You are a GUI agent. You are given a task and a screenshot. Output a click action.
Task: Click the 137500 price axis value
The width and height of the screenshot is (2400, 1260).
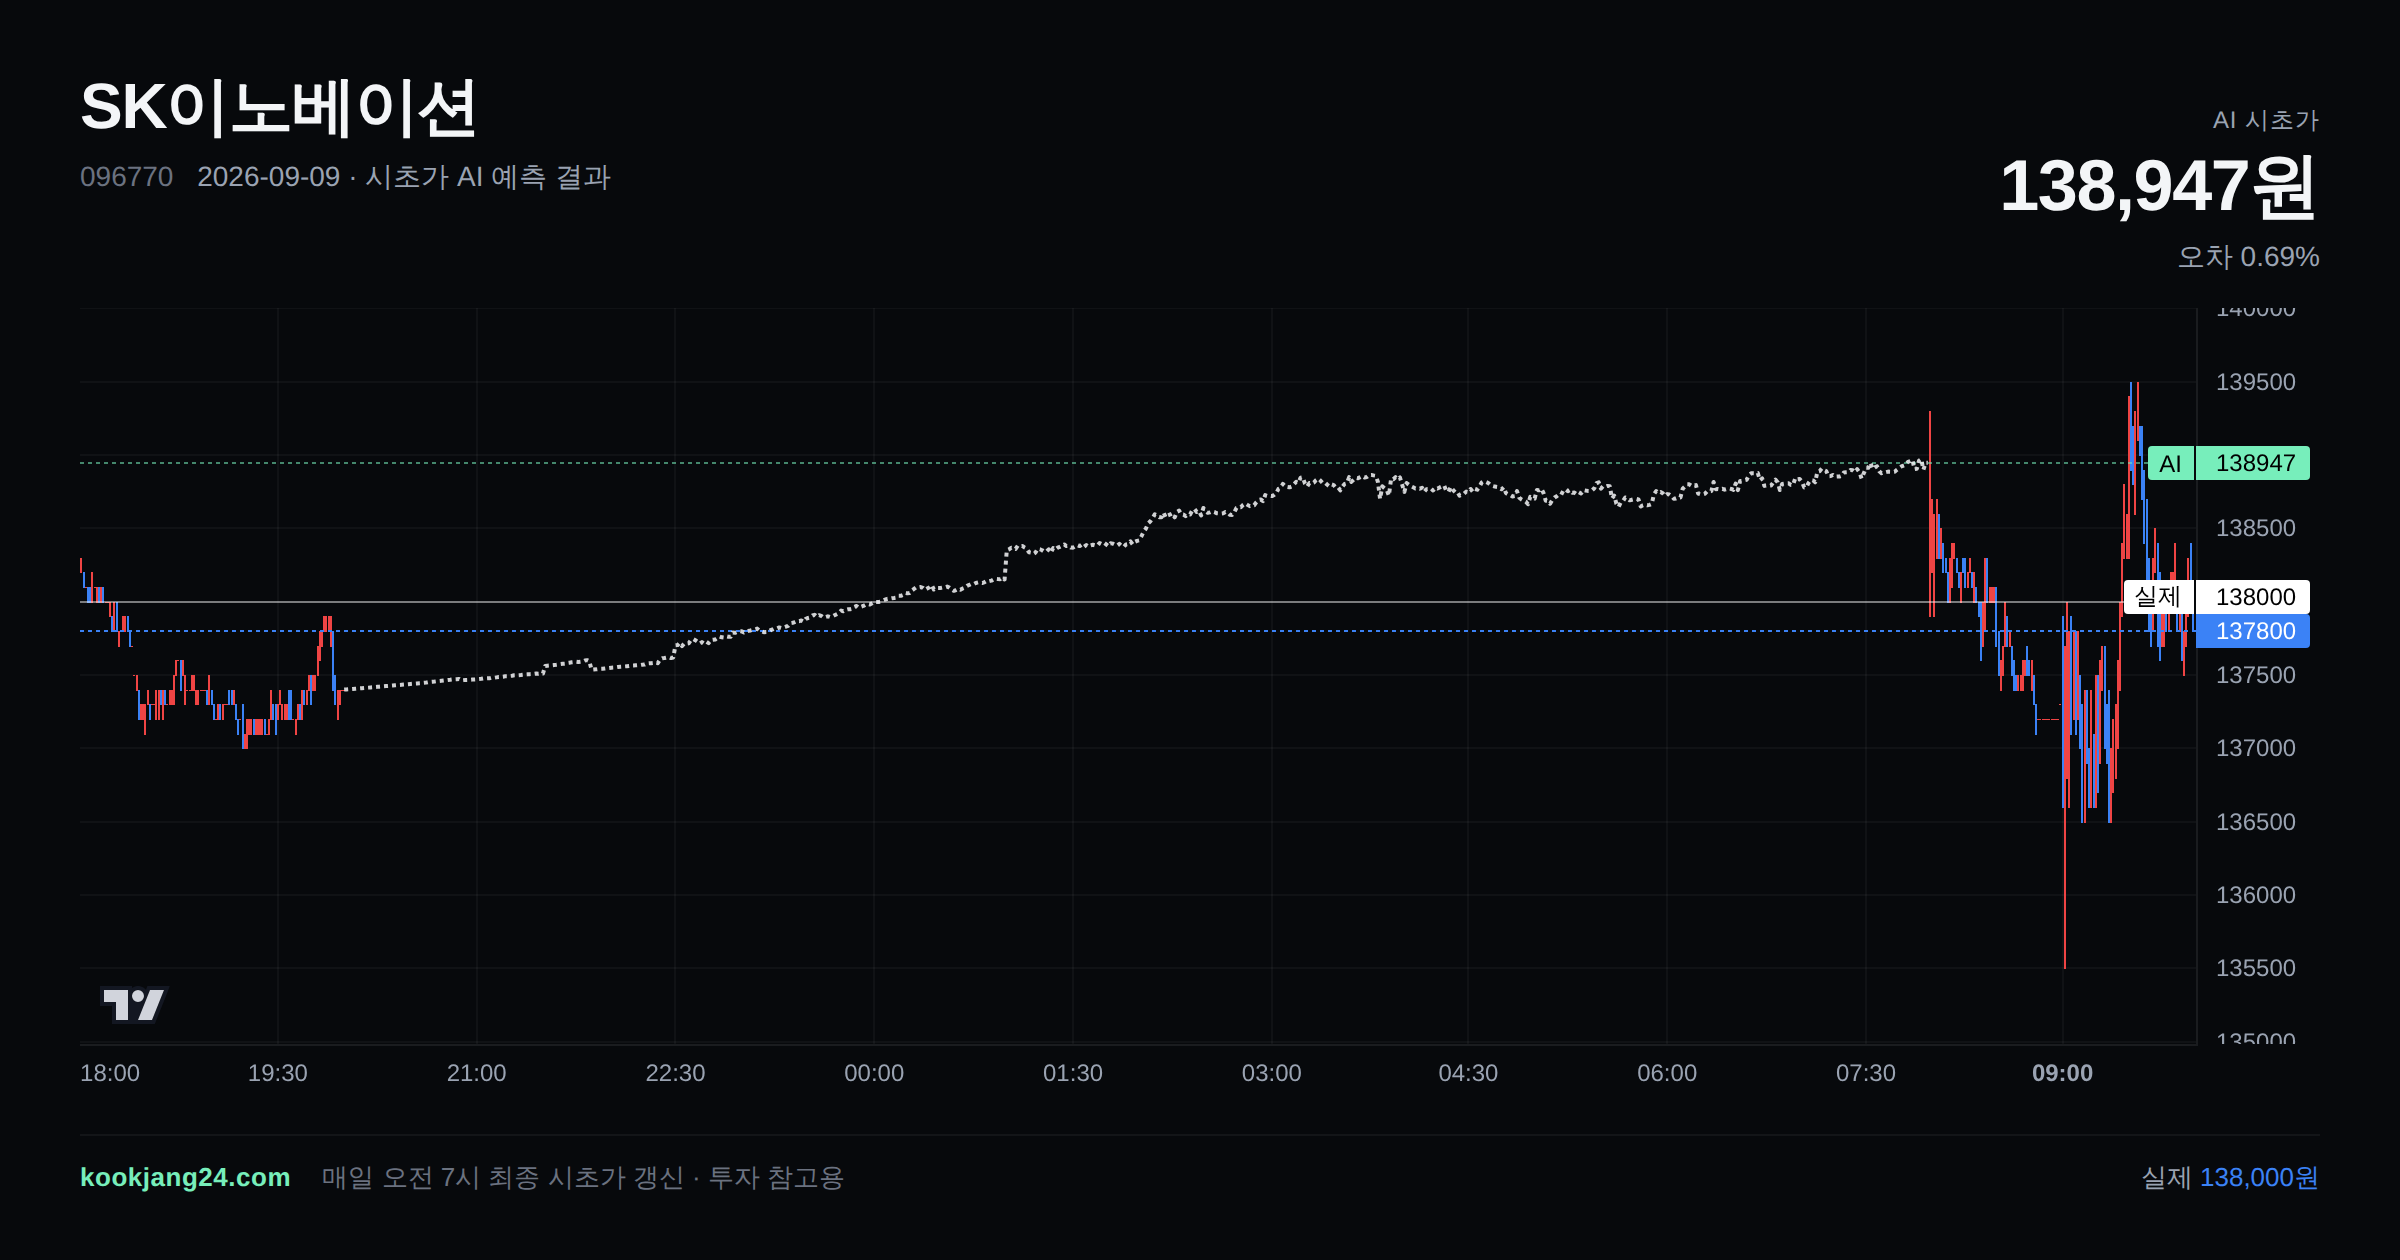coord(2255,675)
